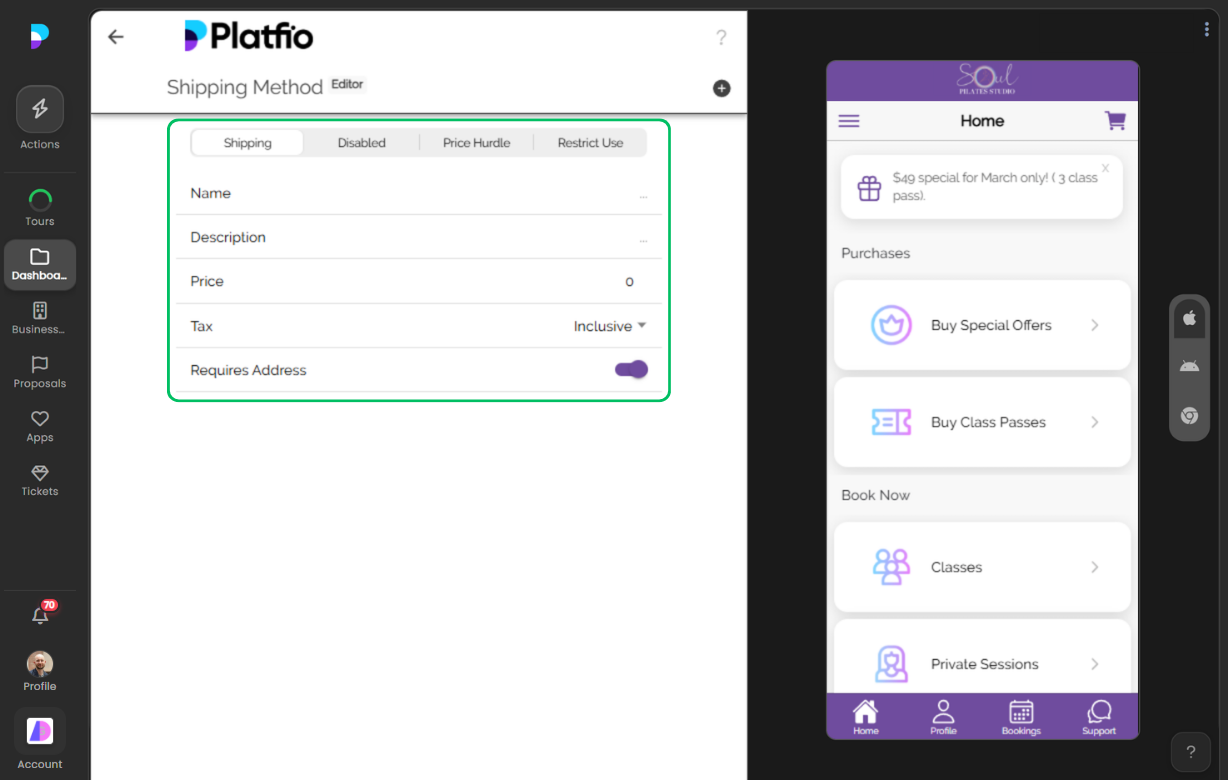This screenshot has height=780, width=1228.
Task: Open the Tours section from the sidebar
Action: (x=40, y=198)
